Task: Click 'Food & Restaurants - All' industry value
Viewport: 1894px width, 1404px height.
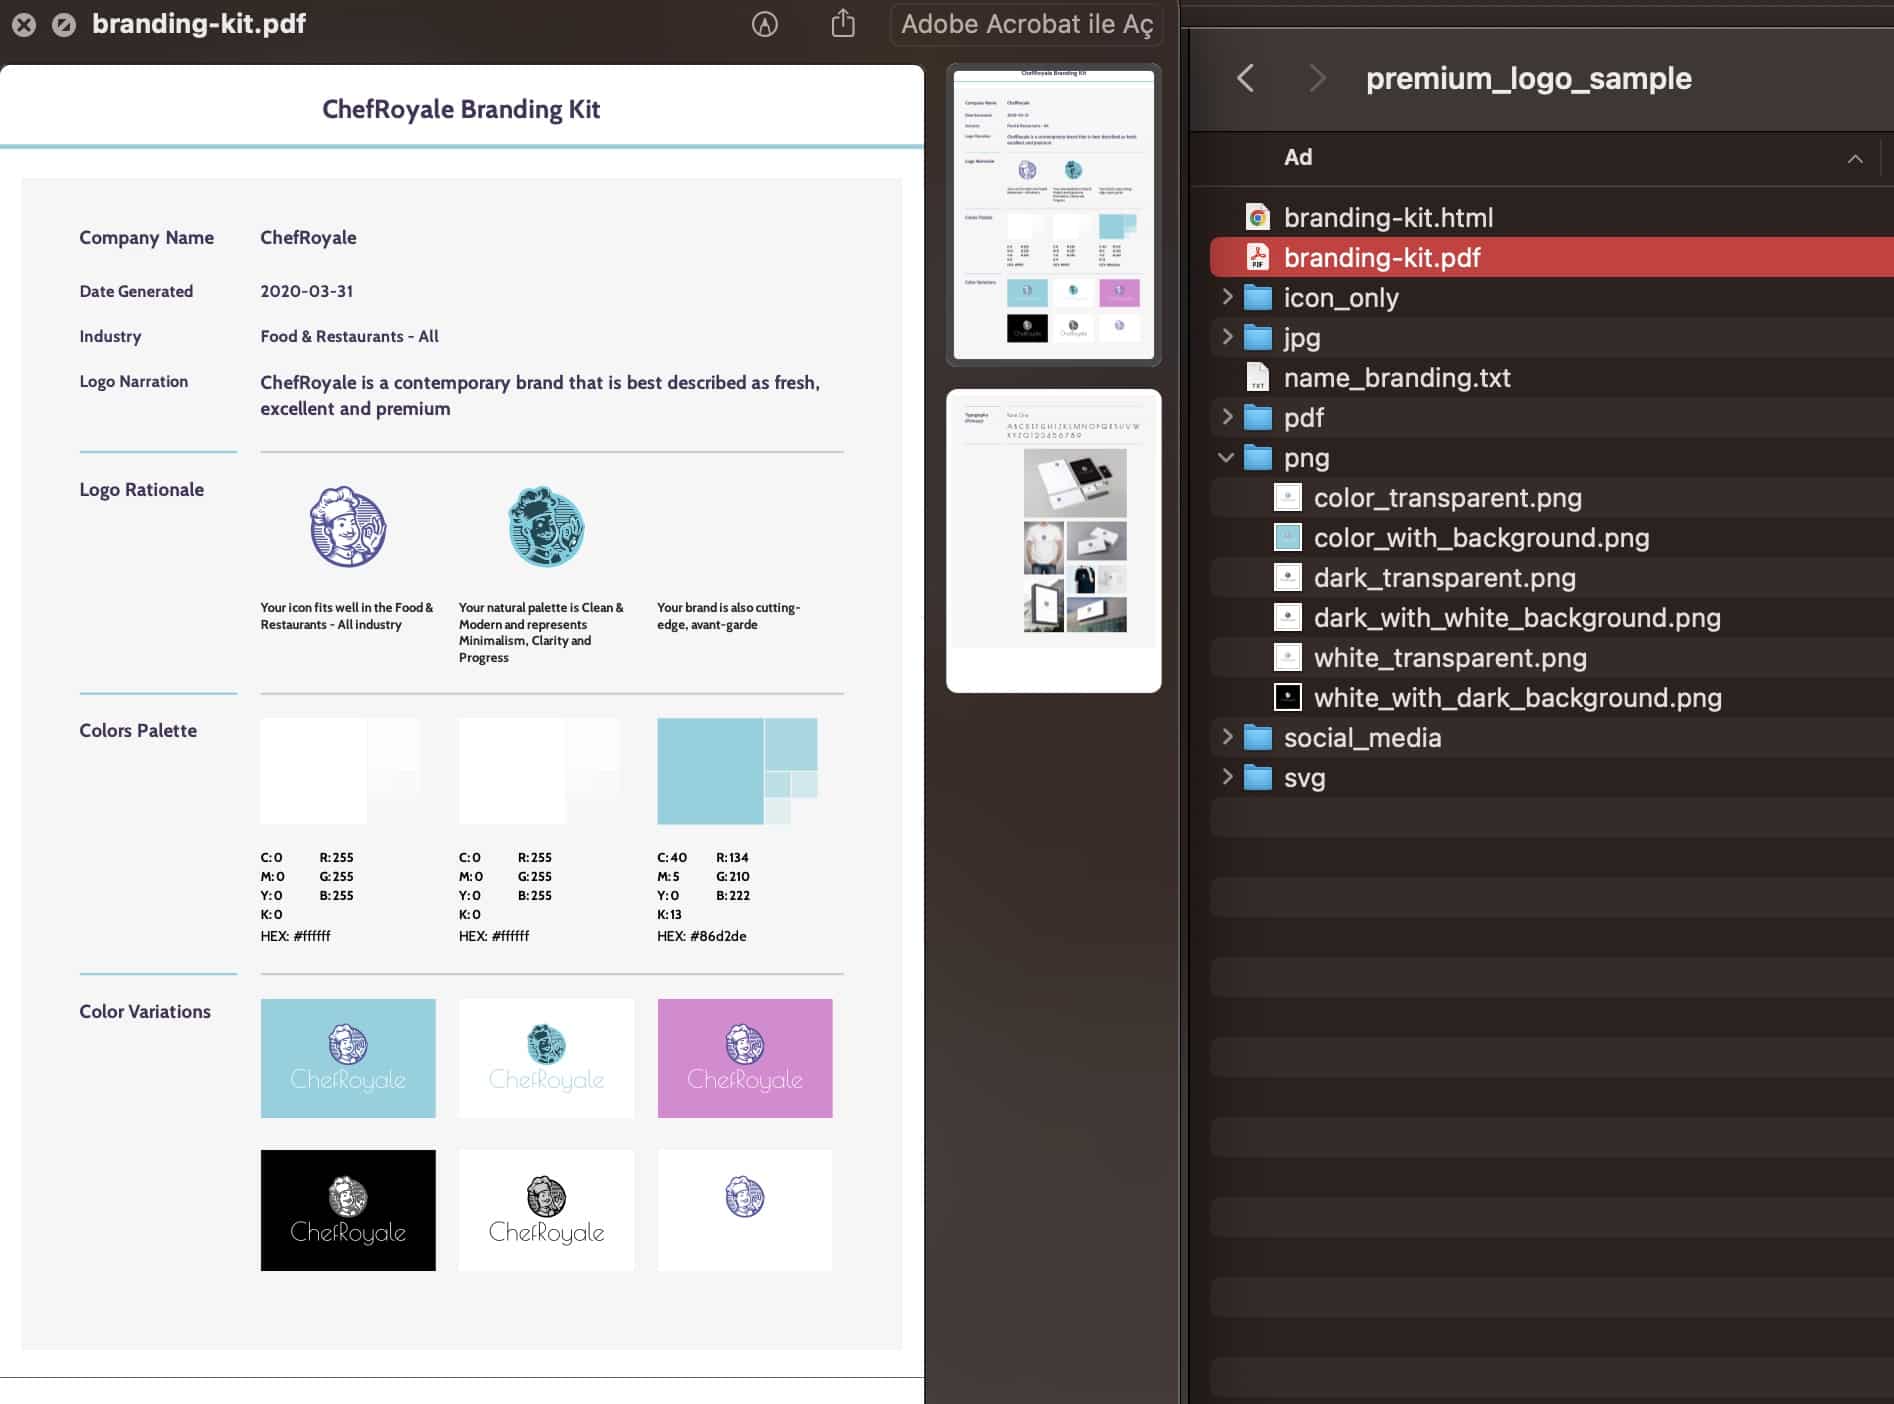Action: [x=349, y=336]
